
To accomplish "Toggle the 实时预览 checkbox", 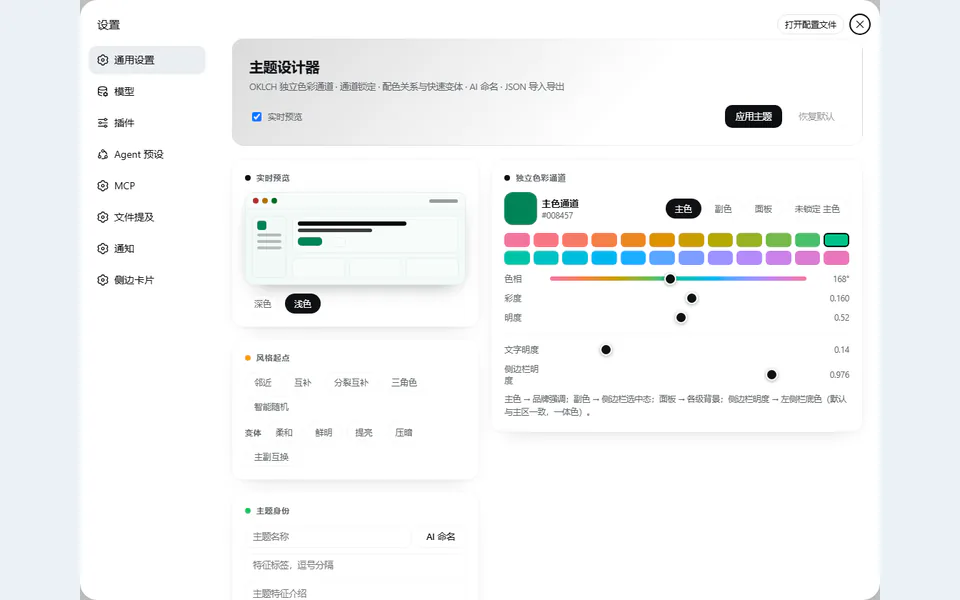I will (x=257, y=116).
